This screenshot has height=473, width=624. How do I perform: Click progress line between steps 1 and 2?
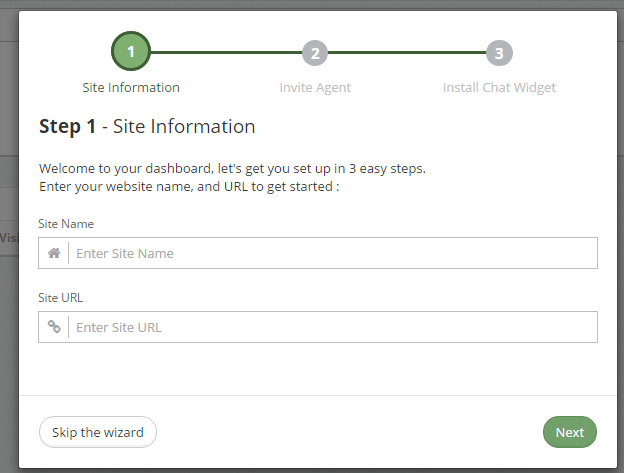224,53
